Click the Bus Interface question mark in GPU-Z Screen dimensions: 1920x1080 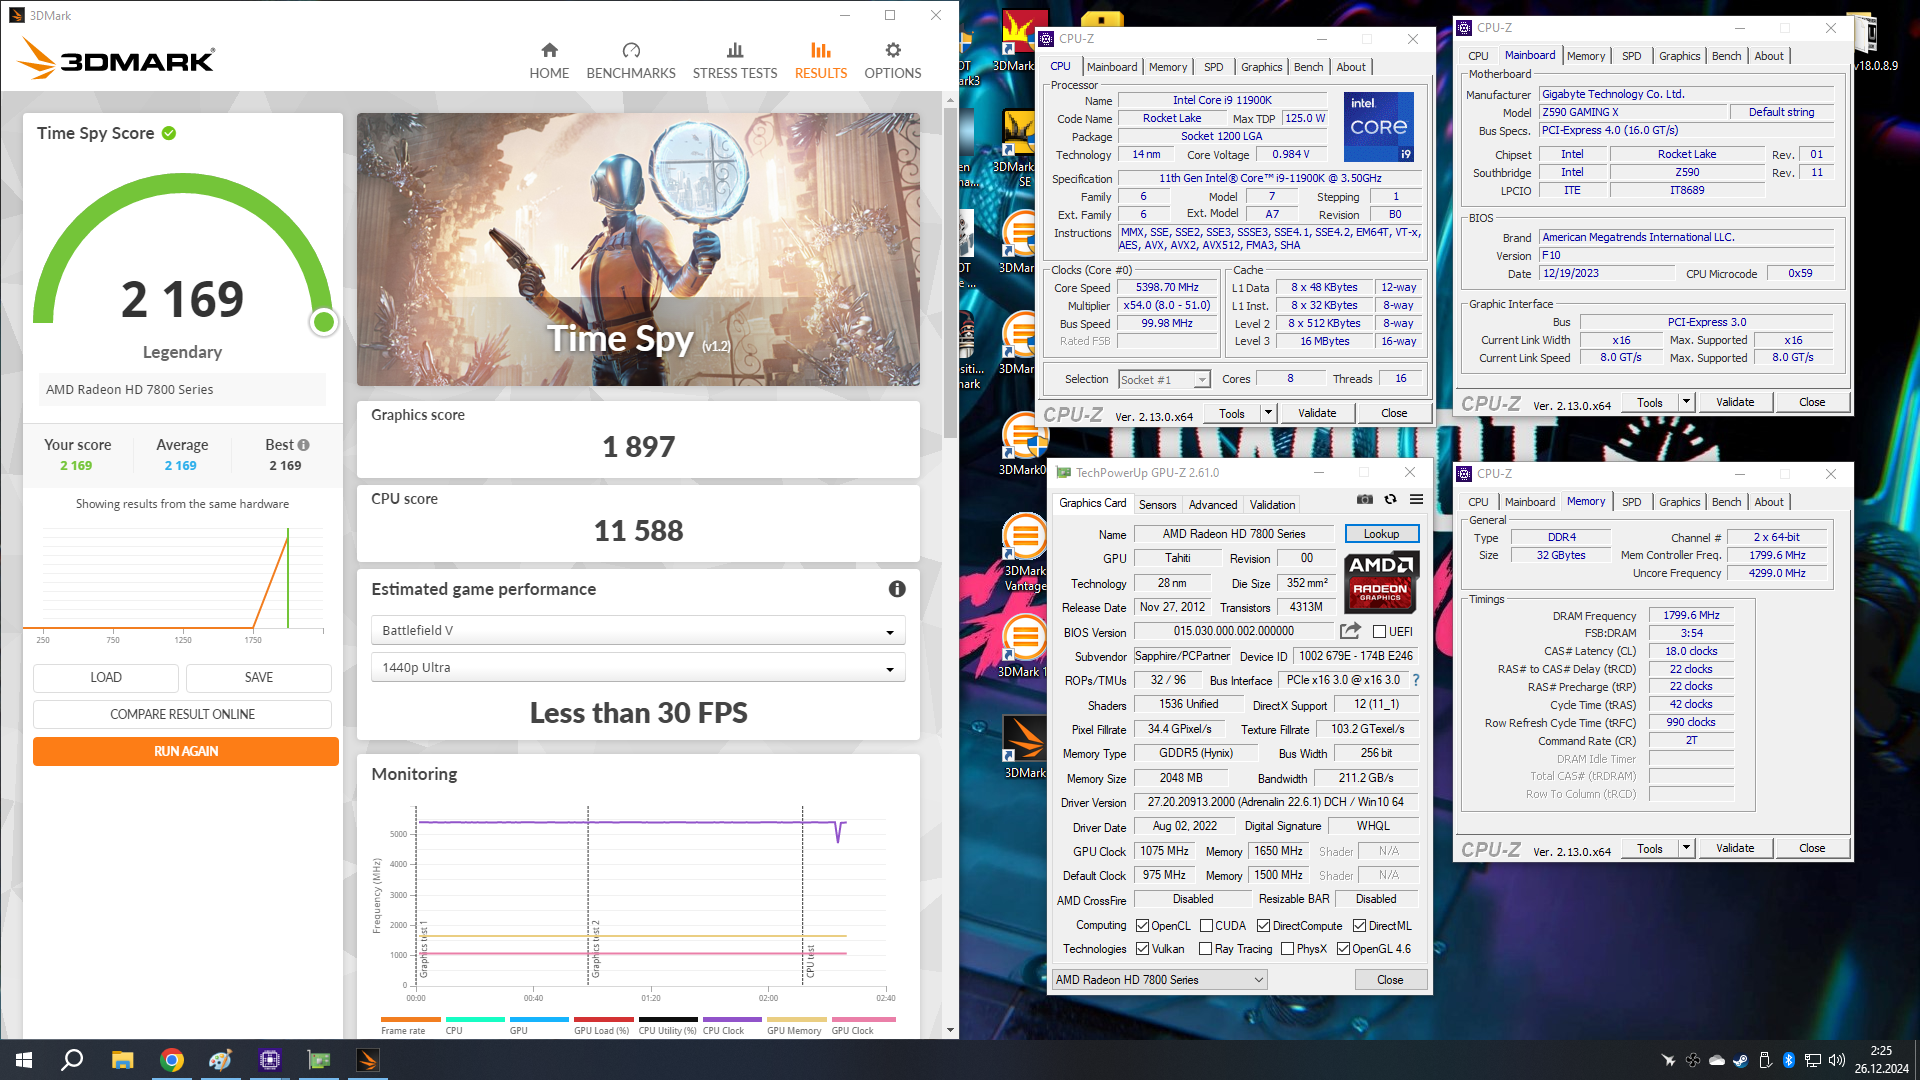[1416, 680]
